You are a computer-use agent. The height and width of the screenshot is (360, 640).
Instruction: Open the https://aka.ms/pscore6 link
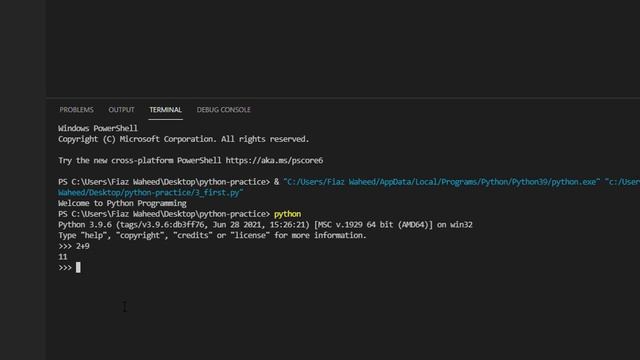click(x=274, y=160)
